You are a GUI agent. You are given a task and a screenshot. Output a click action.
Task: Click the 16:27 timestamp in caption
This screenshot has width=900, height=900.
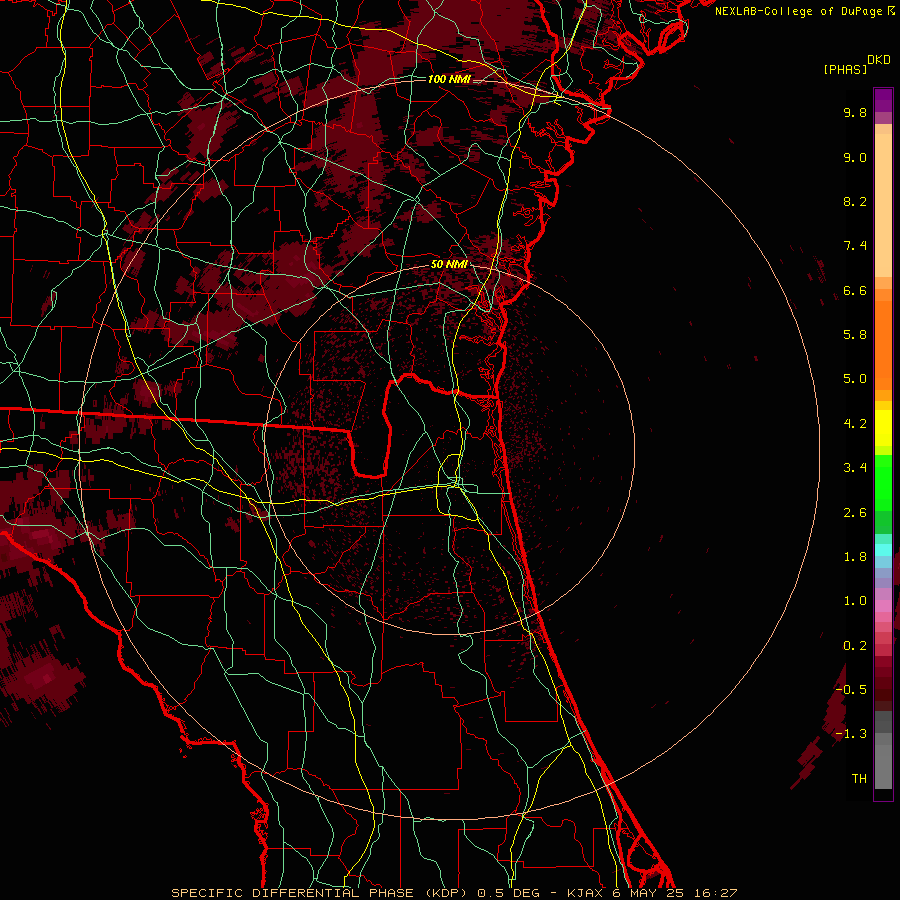point(715,893)
